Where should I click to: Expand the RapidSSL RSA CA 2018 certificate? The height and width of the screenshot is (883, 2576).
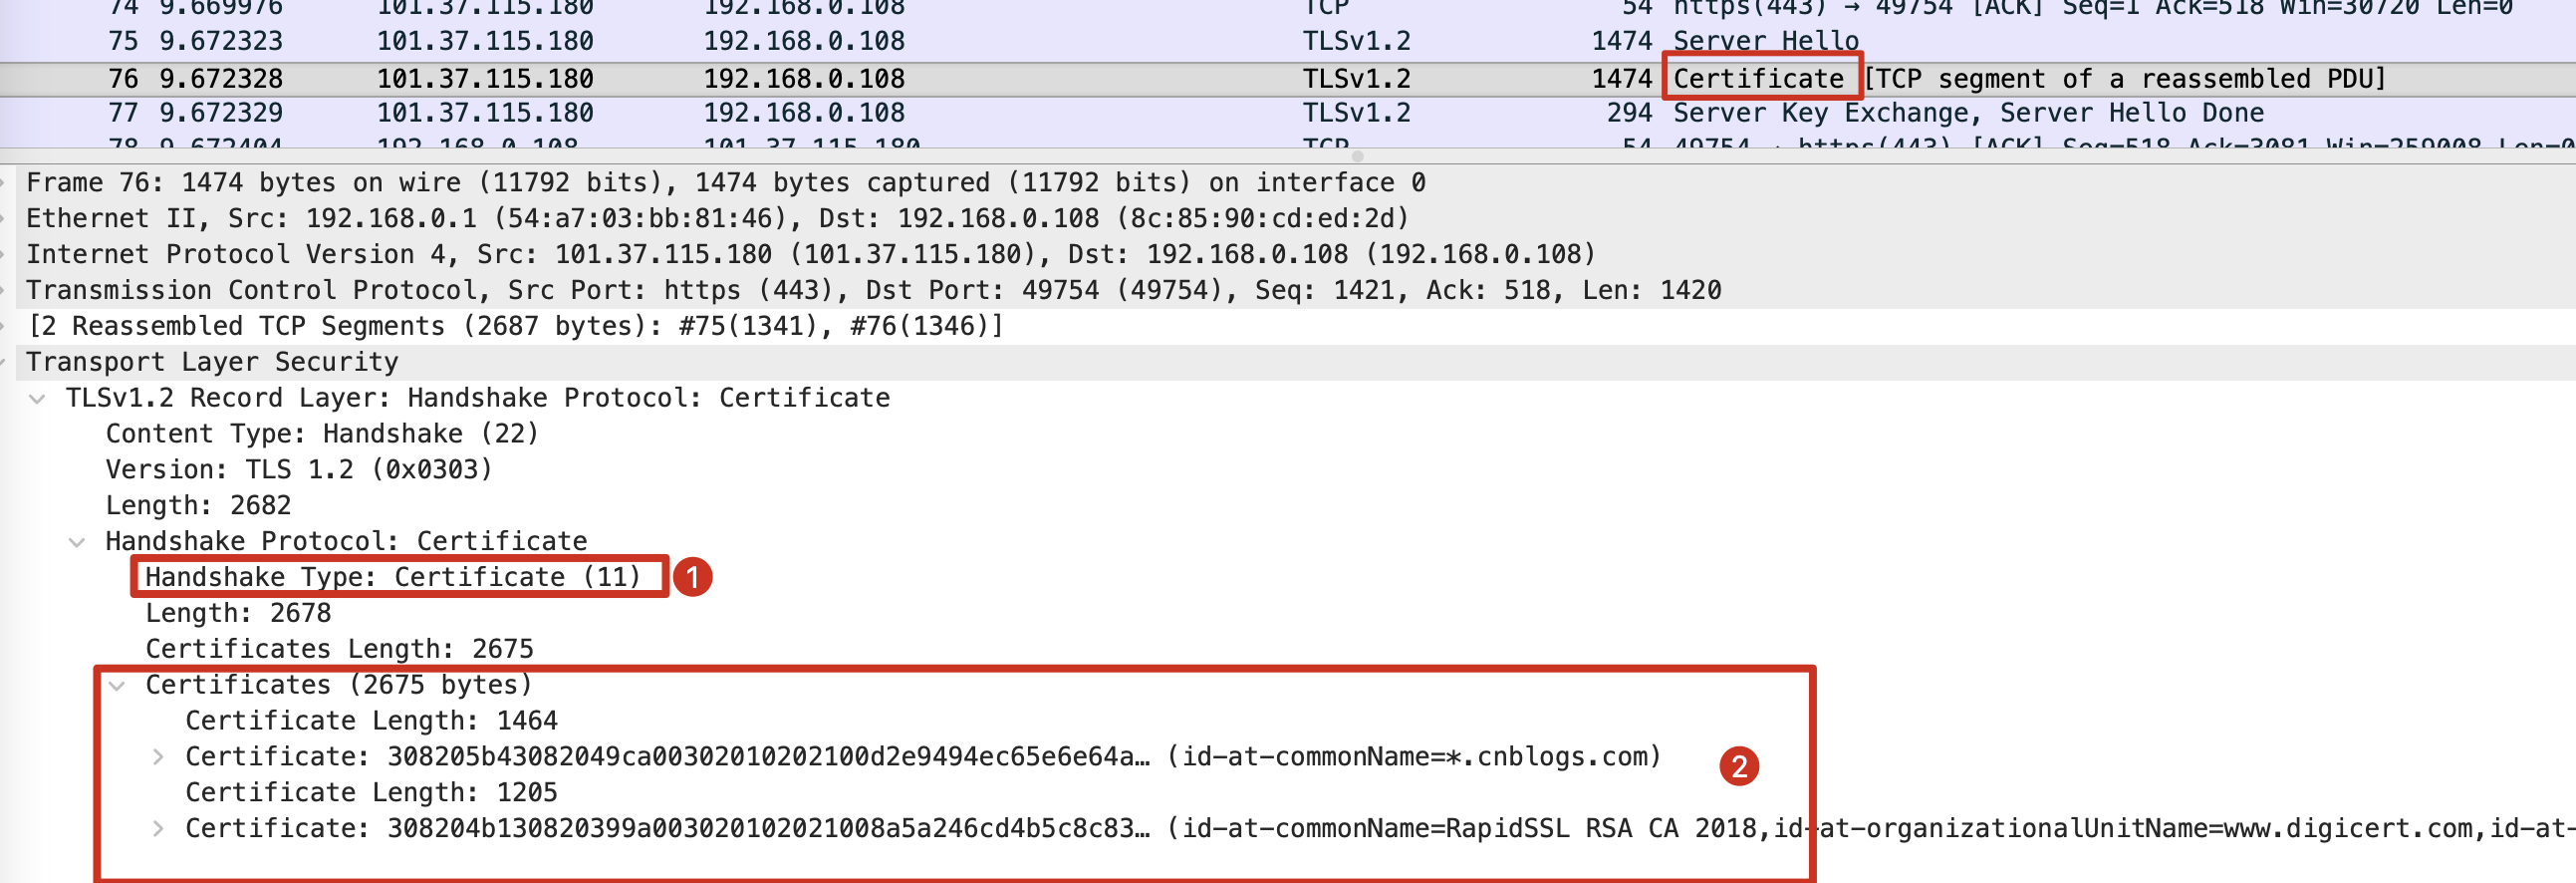click(x=157, y=829)
